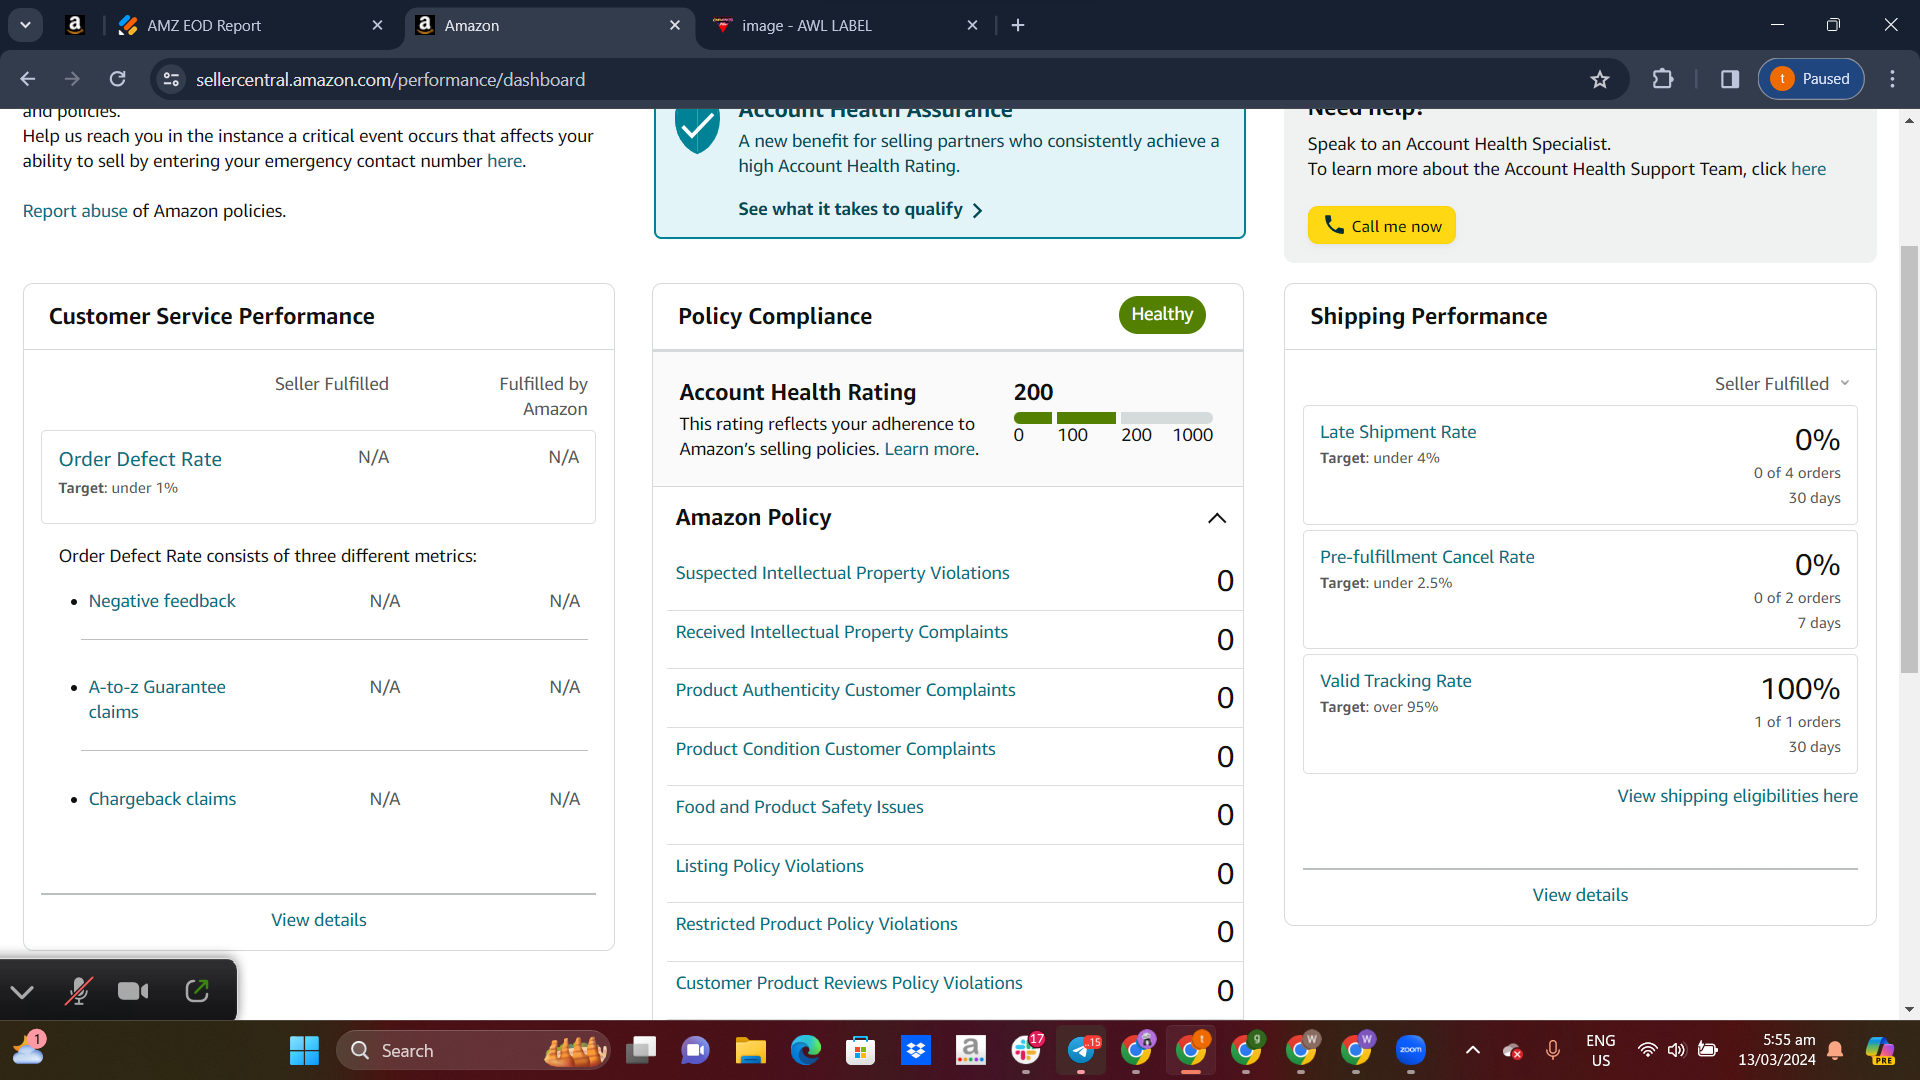1920x1080 pixels.
Task: Open the Chrome extensions puzzle icon
Action: tap(1663, 79)
